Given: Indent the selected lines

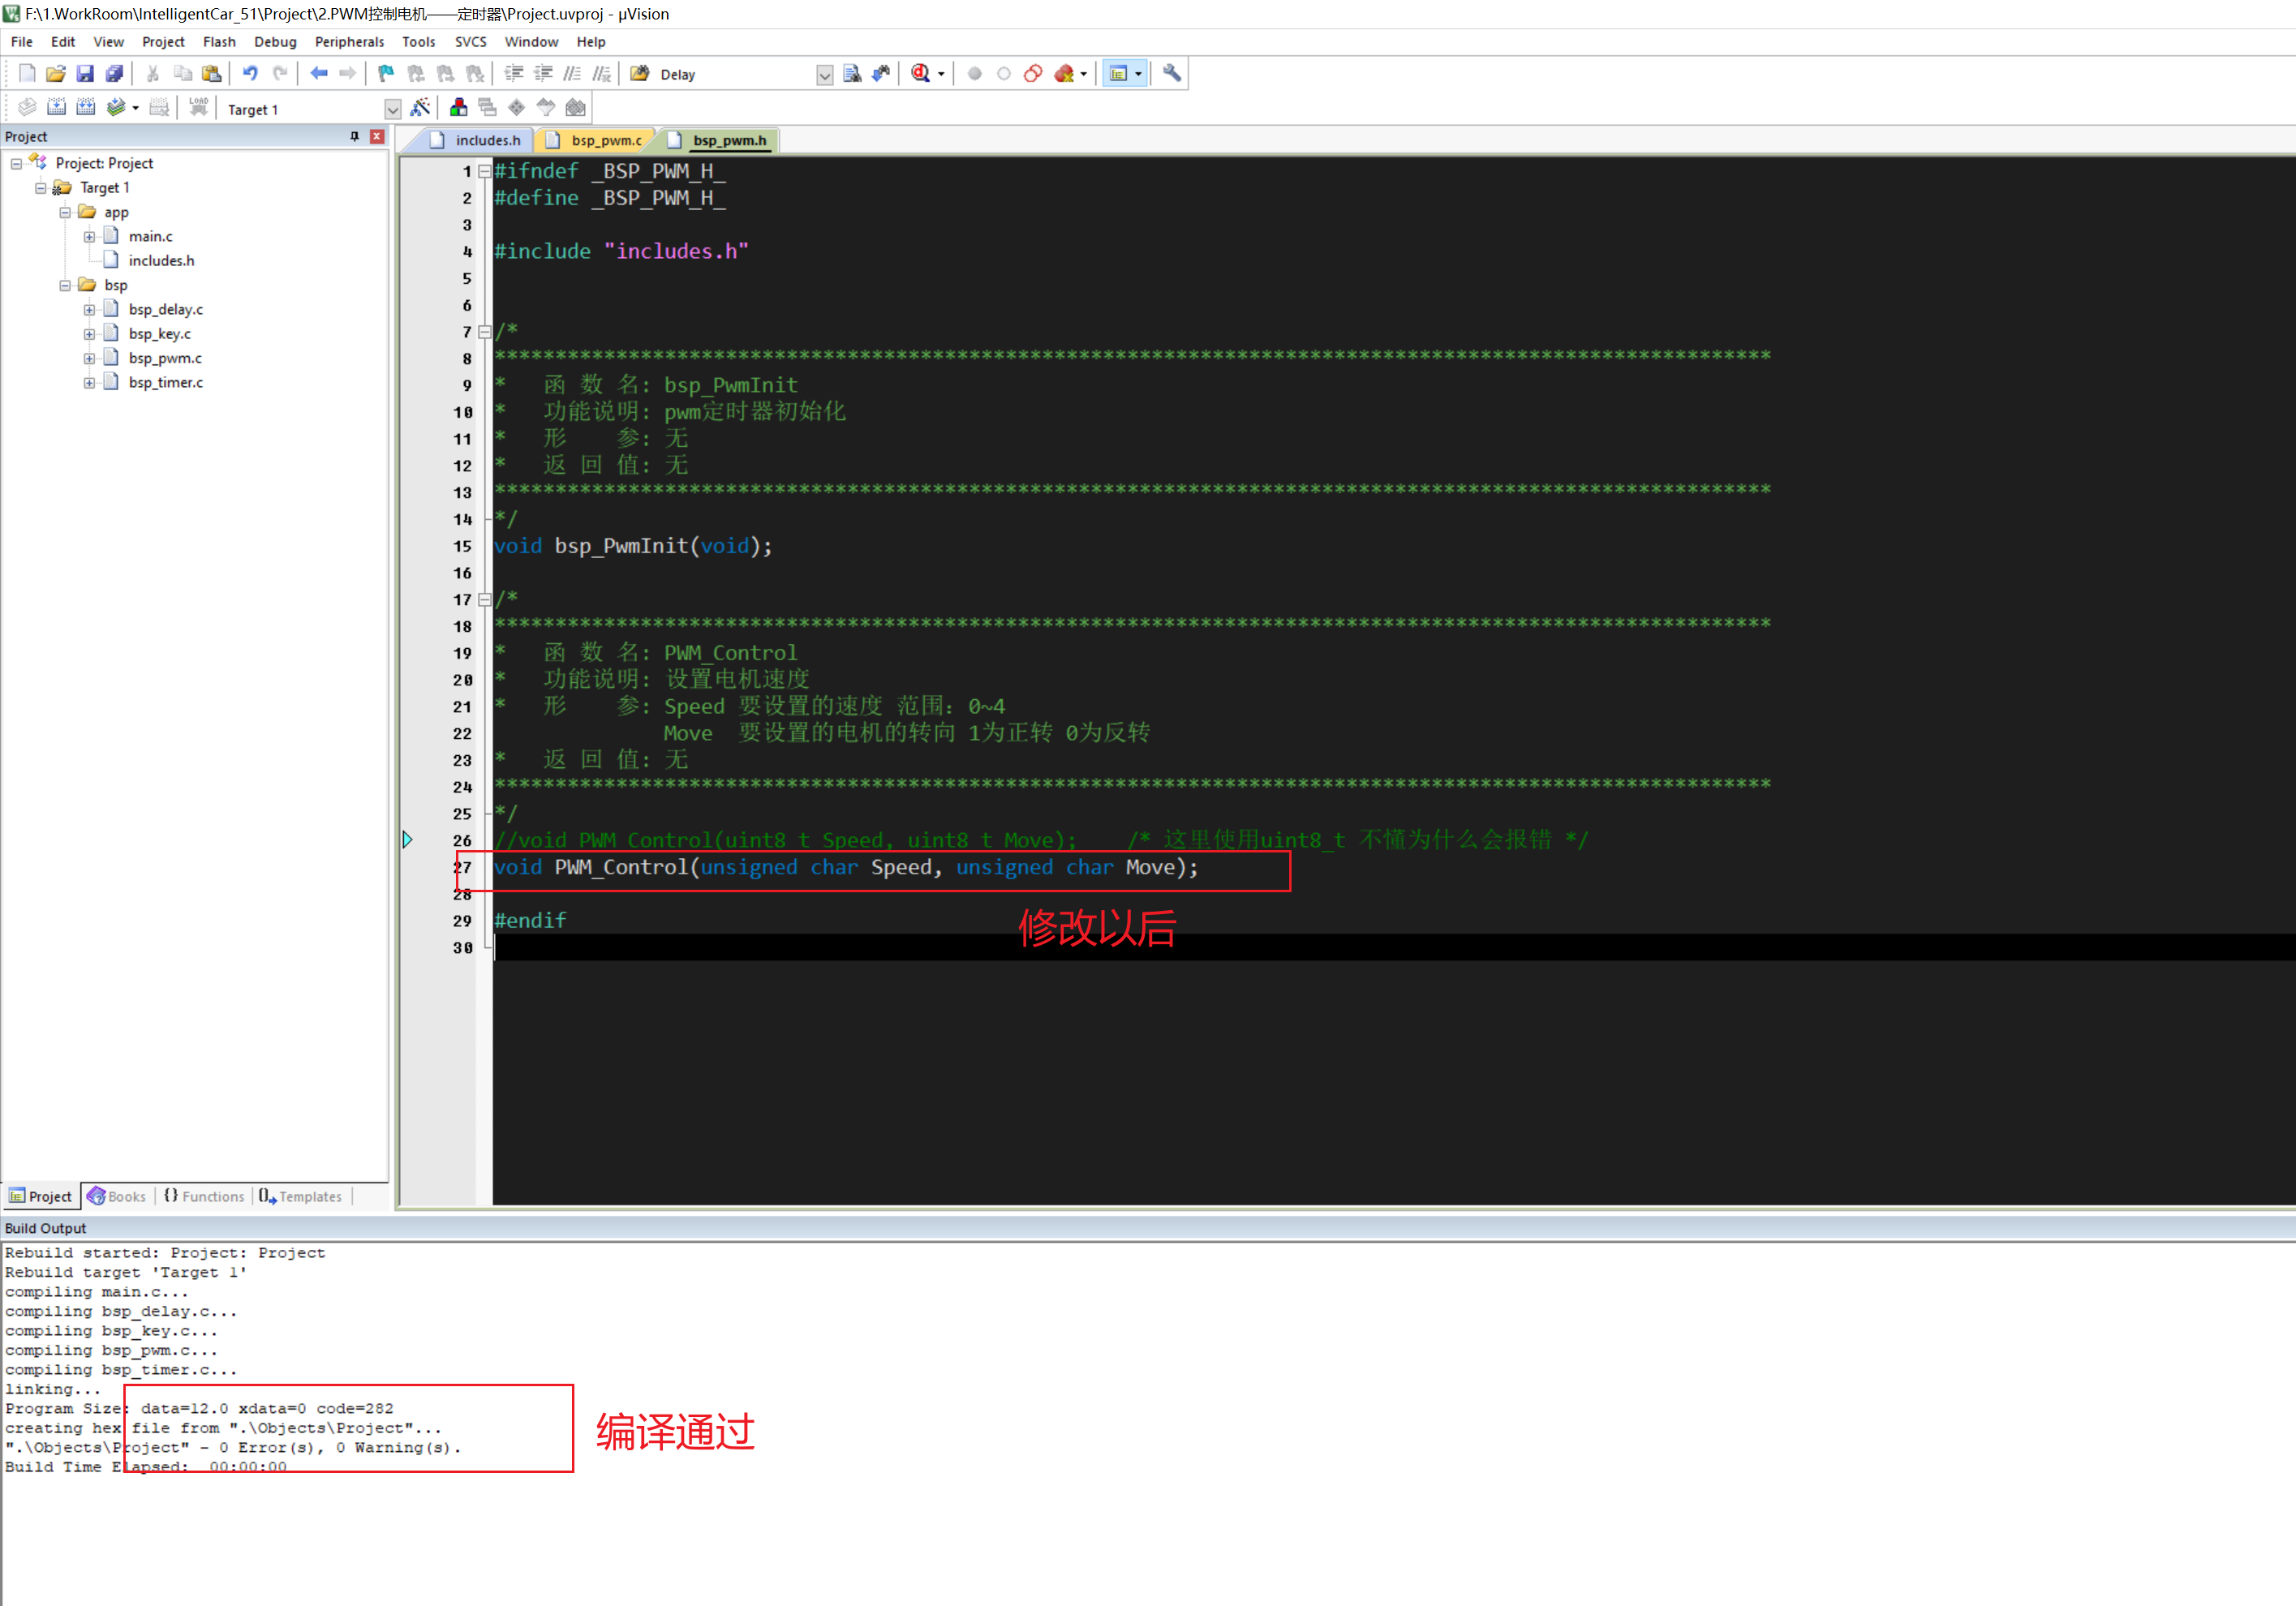Looking at the screenshot, I should 514,73.
